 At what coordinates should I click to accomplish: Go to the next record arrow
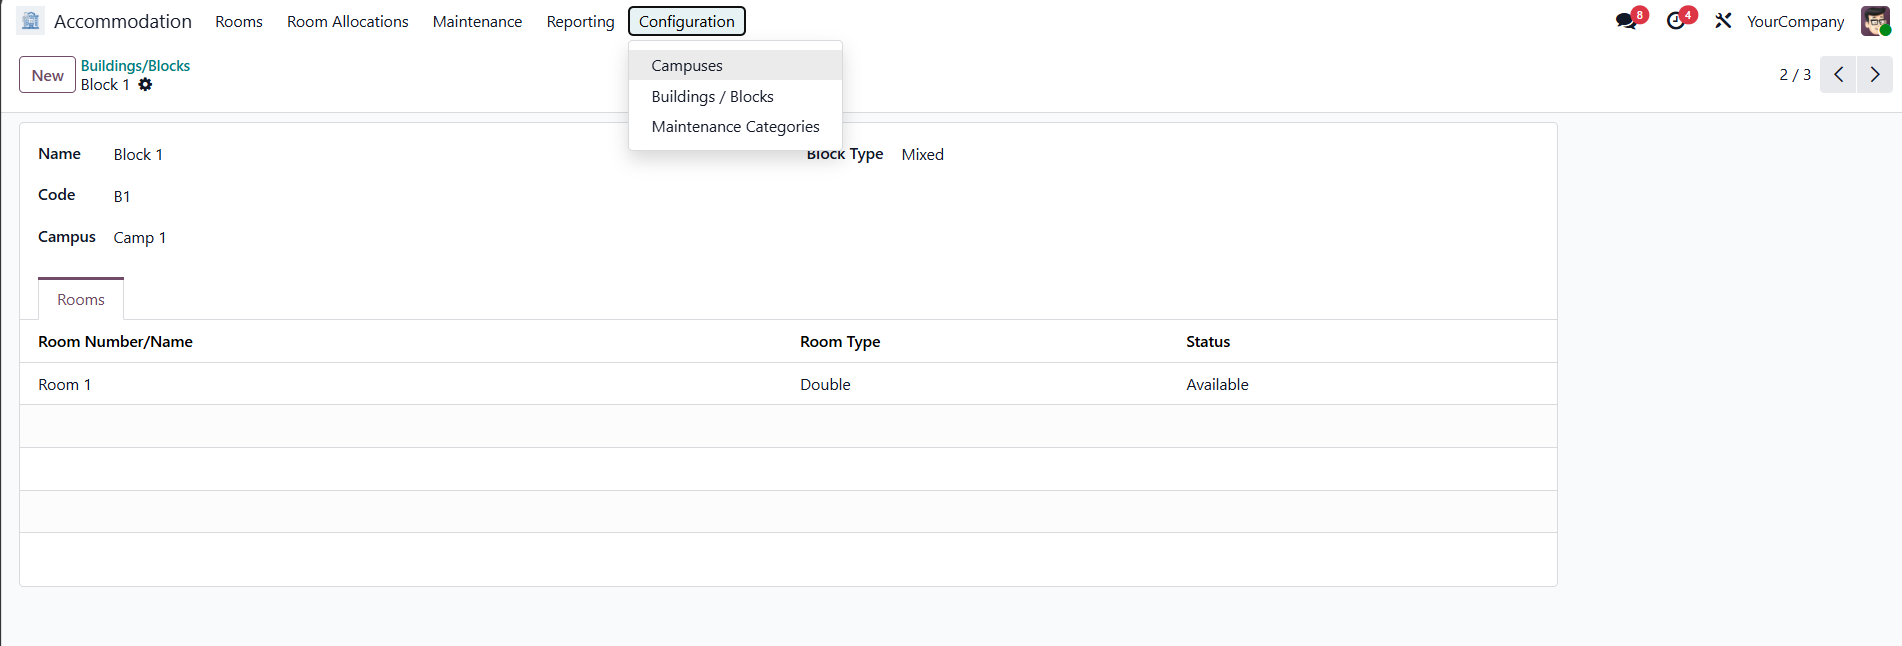(1875, 75)
